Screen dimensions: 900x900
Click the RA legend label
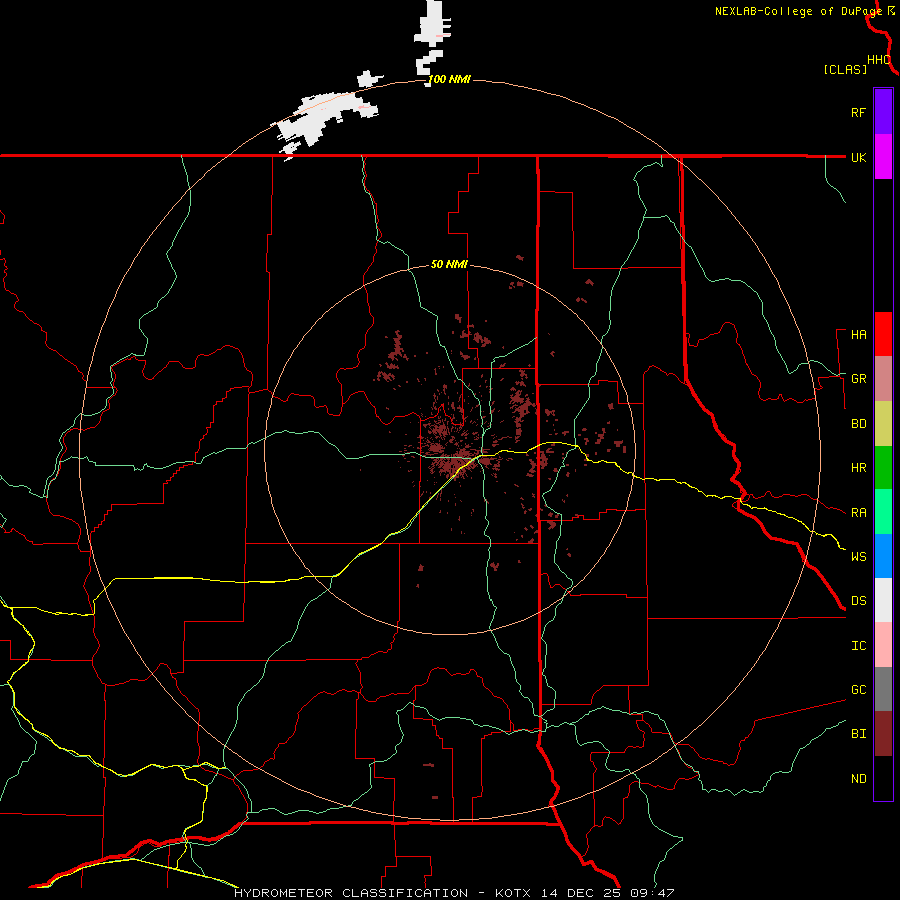tap(858, 513)
